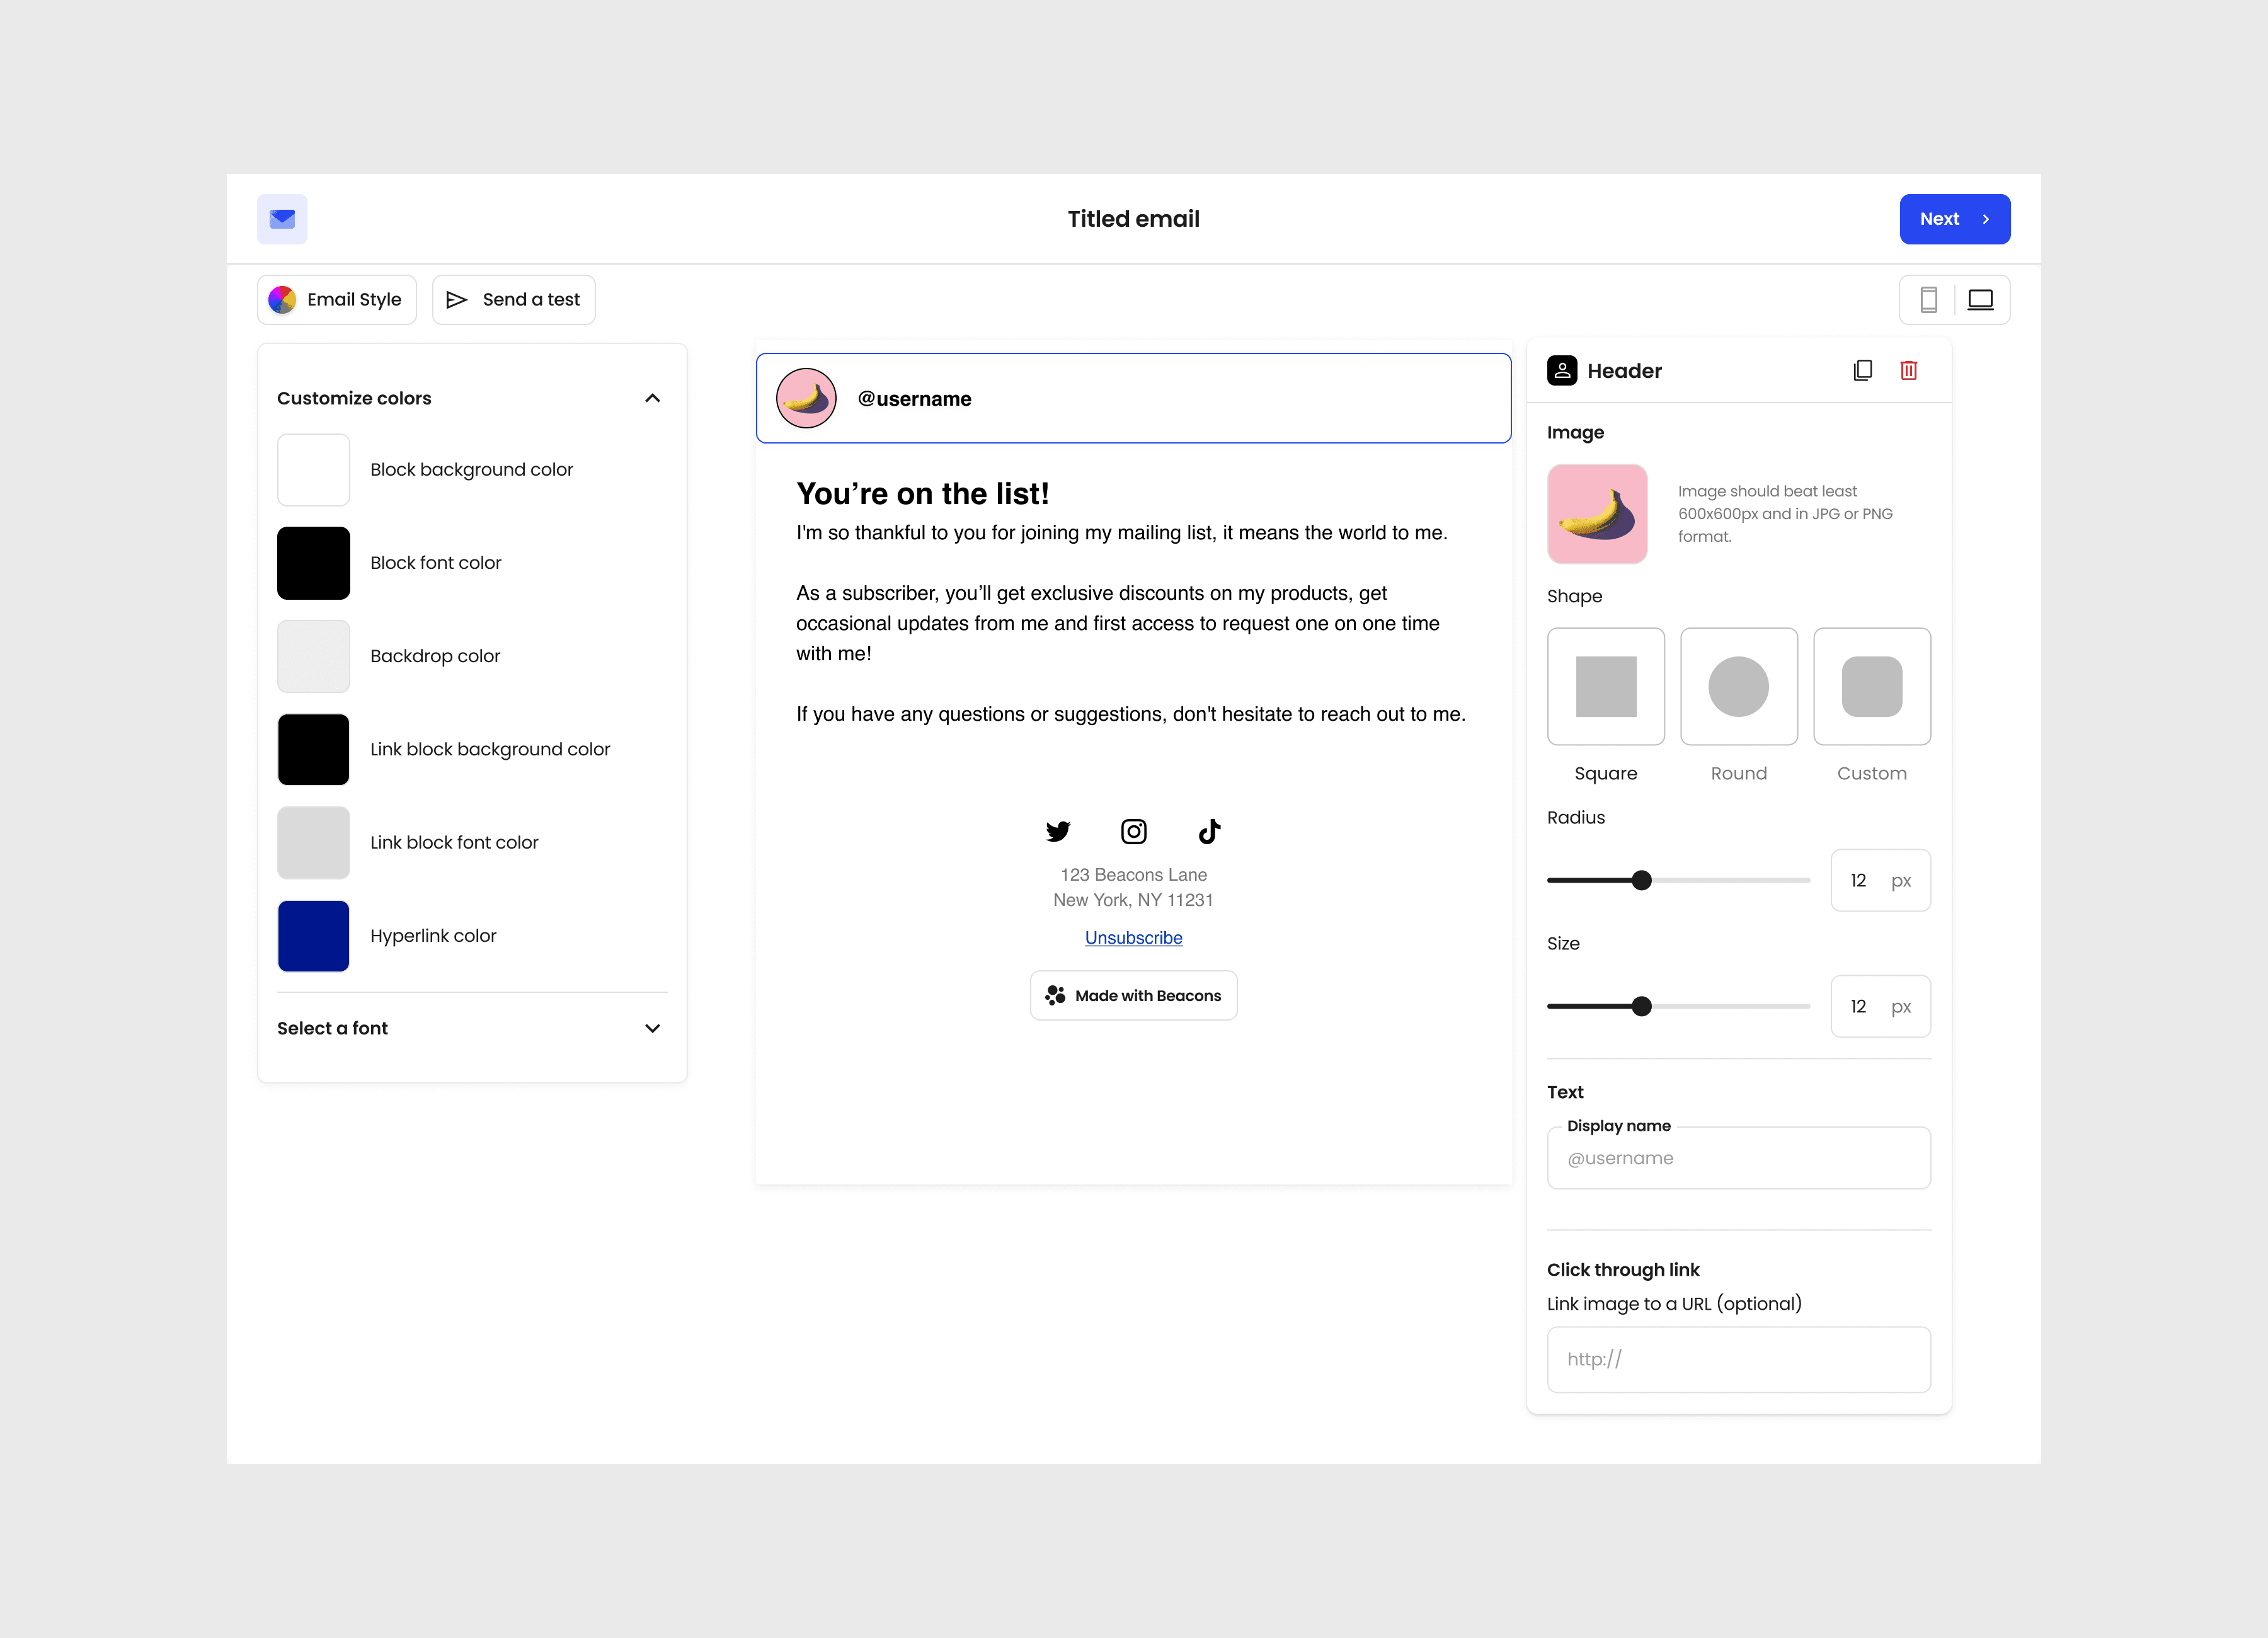Viewport: 2268px width, 1638px height.
Task: Click the TikTok icon in email footer
Action: (x=1209, y=831)
